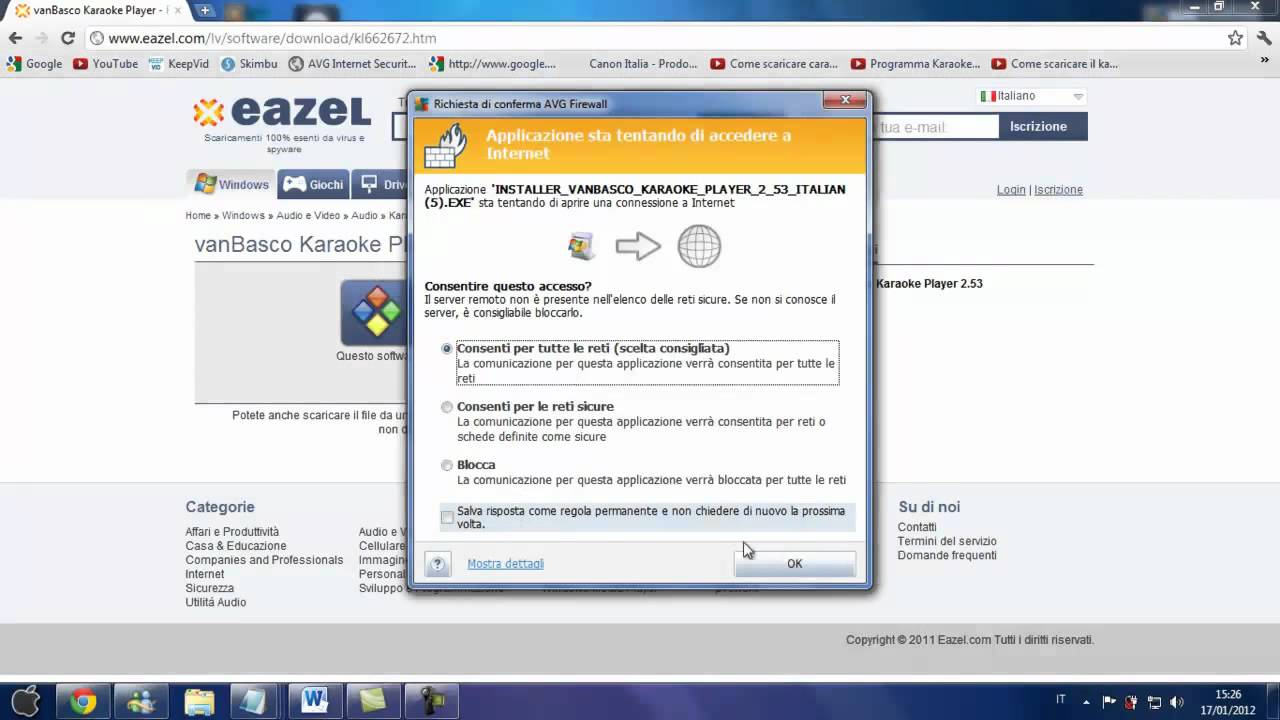The height and width of the screenshot is (720, 1280).
Task: Click the Iscrizione link beside Login
Action: 1058,190
